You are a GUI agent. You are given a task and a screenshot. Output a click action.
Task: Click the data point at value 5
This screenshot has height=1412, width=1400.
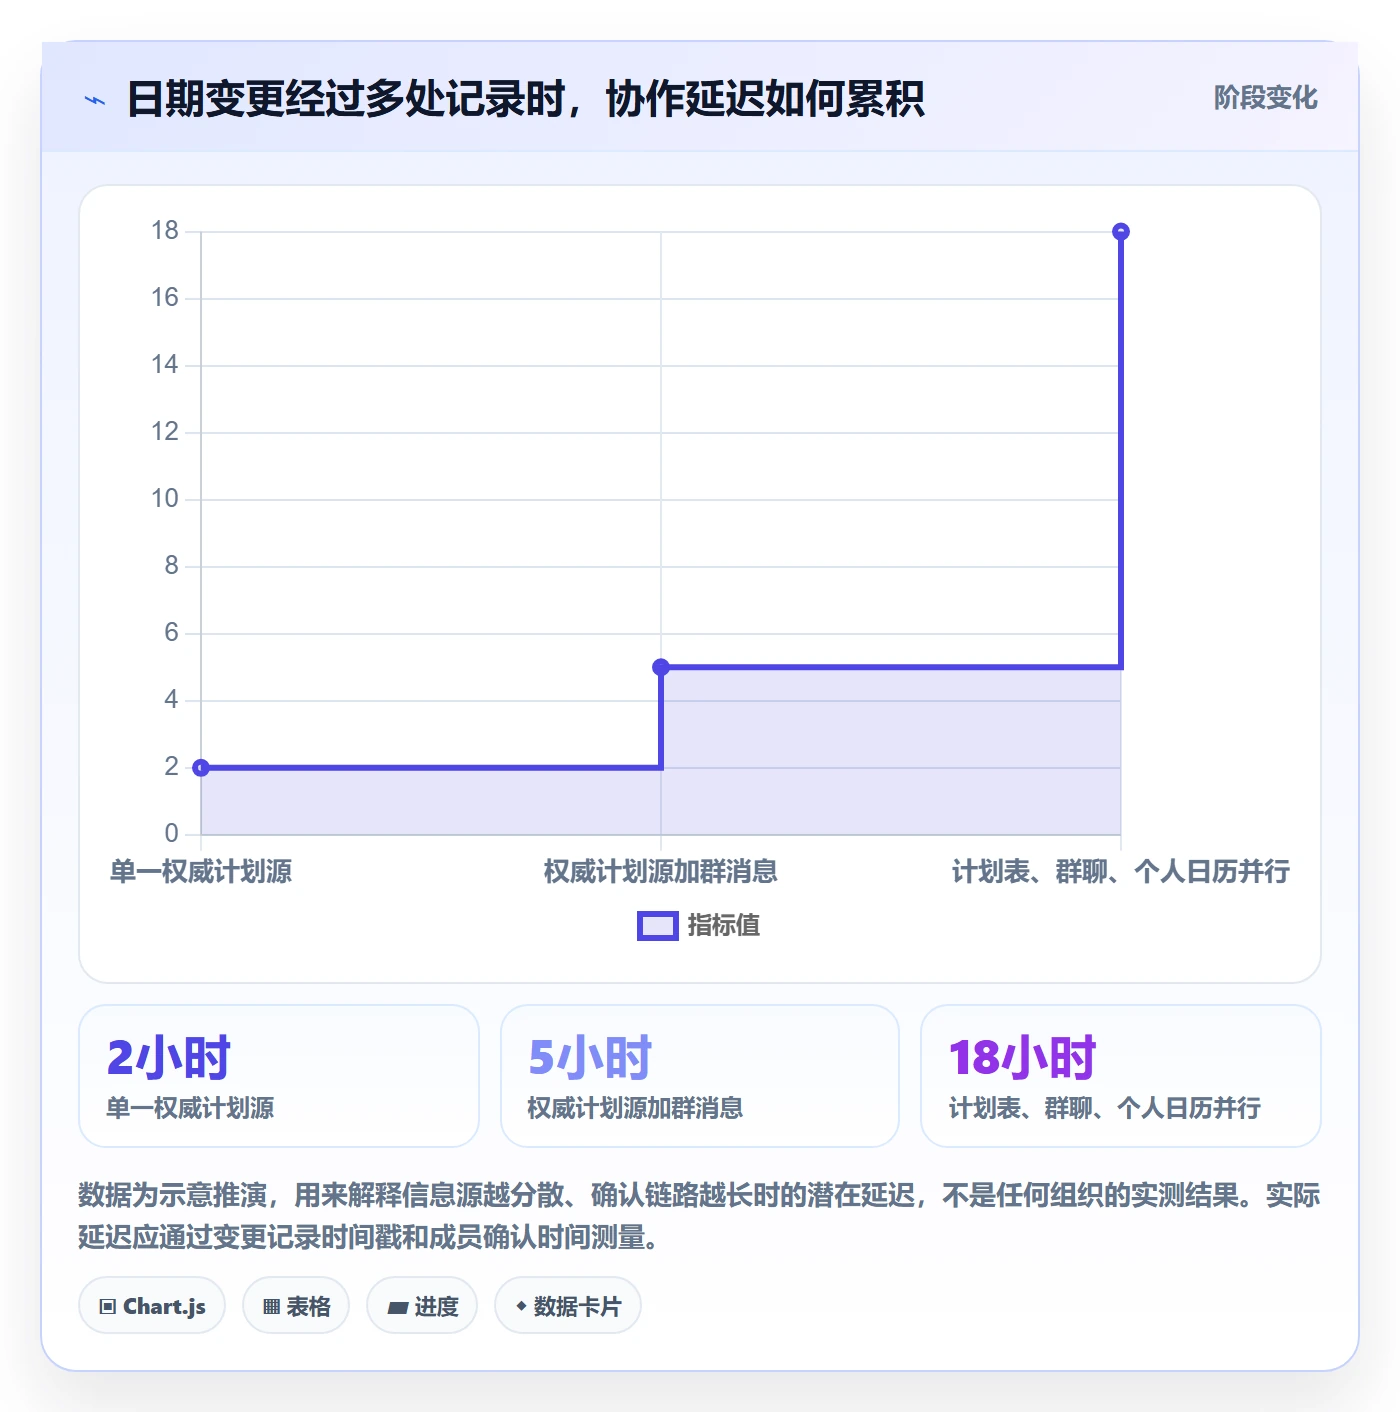[x=661, y=667]
